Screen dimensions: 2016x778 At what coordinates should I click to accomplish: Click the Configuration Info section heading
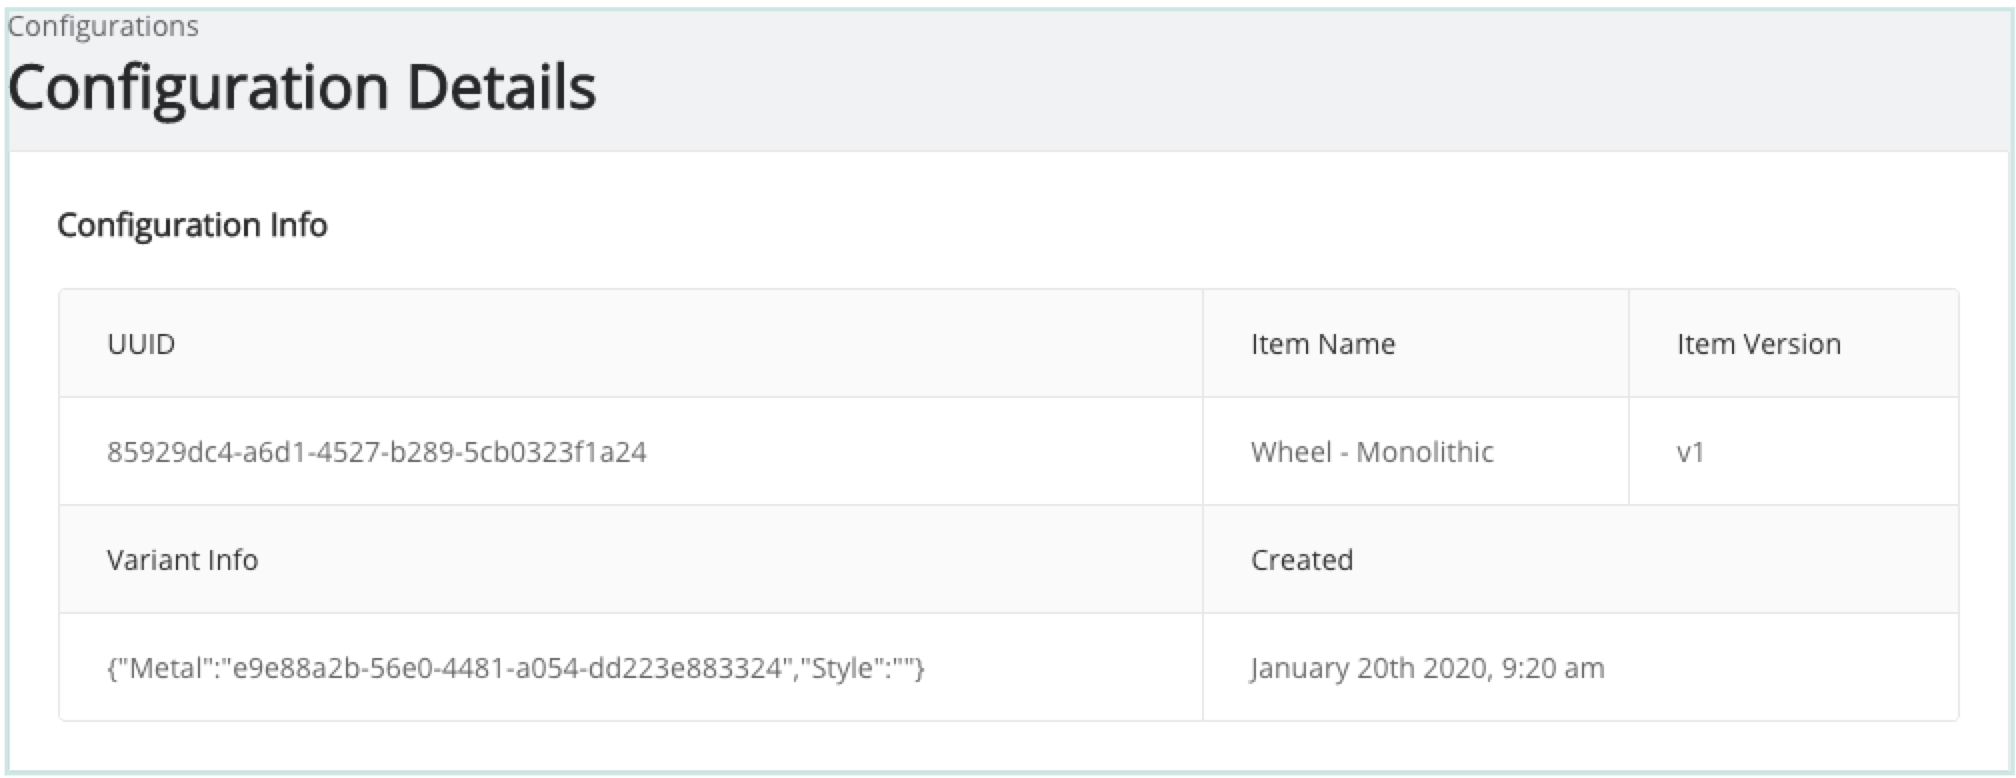point(192,225)
